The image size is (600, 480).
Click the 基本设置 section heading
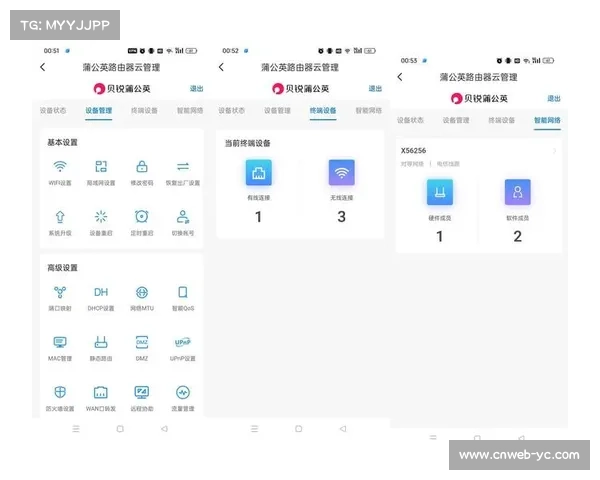click(62, 142)
